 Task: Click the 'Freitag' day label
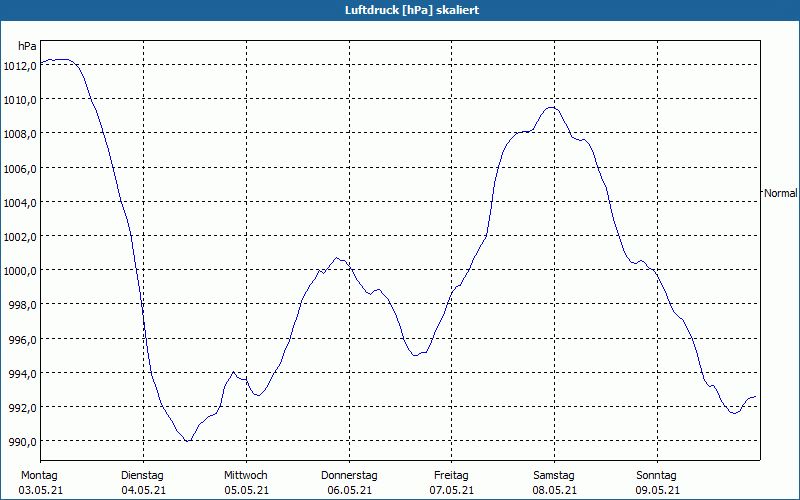pyautogui.click(x=451, y=475)
